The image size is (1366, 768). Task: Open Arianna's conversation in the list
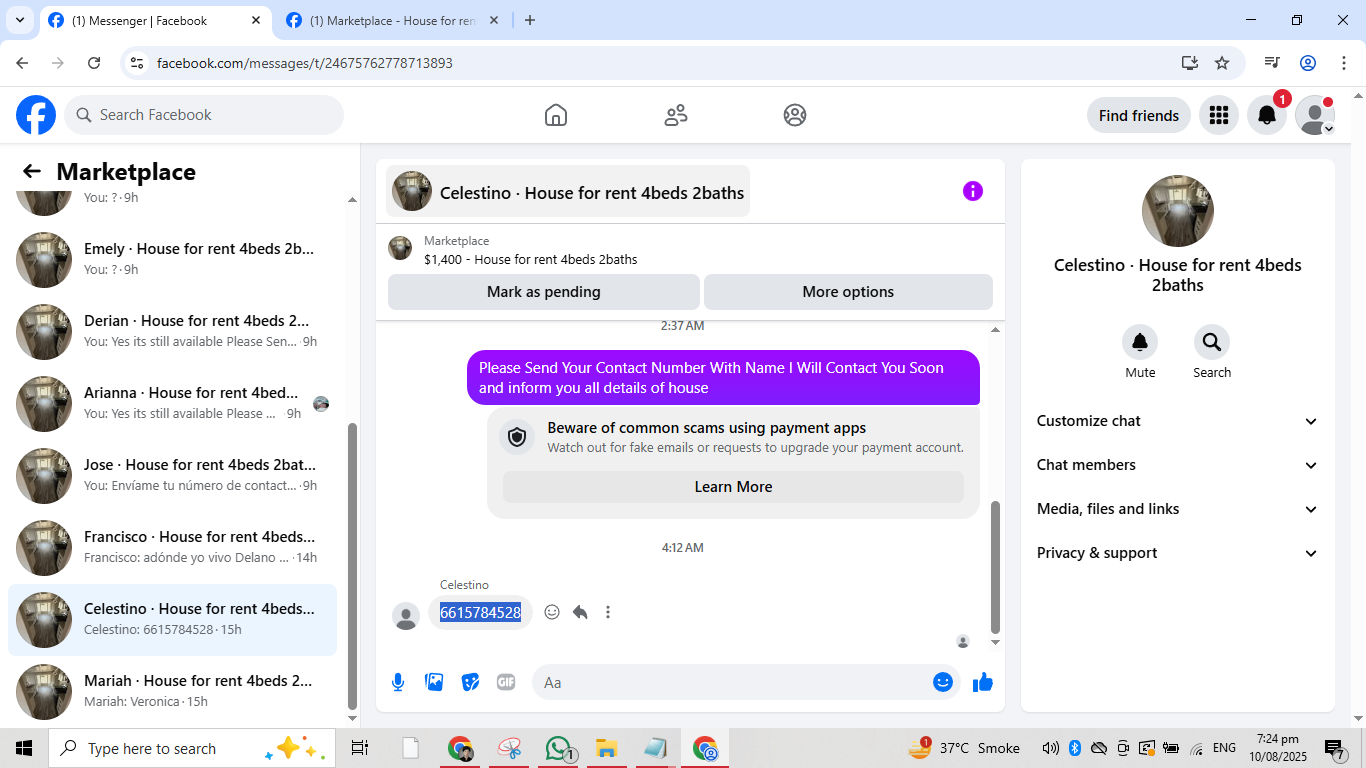(172, 404)
